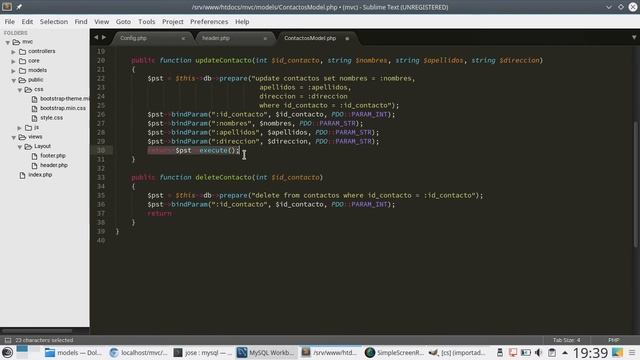Expand the core folder

click(x=13, y=61)
